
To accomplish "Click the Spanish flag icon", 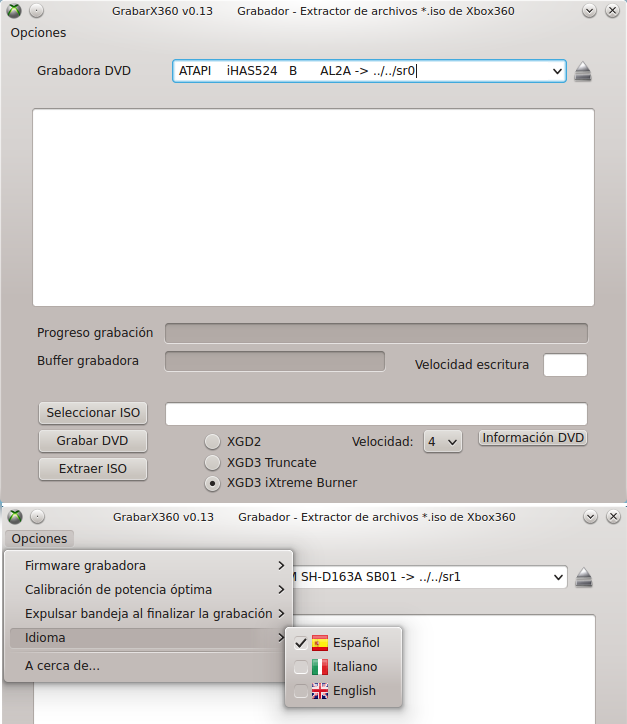I will [320, 643].
